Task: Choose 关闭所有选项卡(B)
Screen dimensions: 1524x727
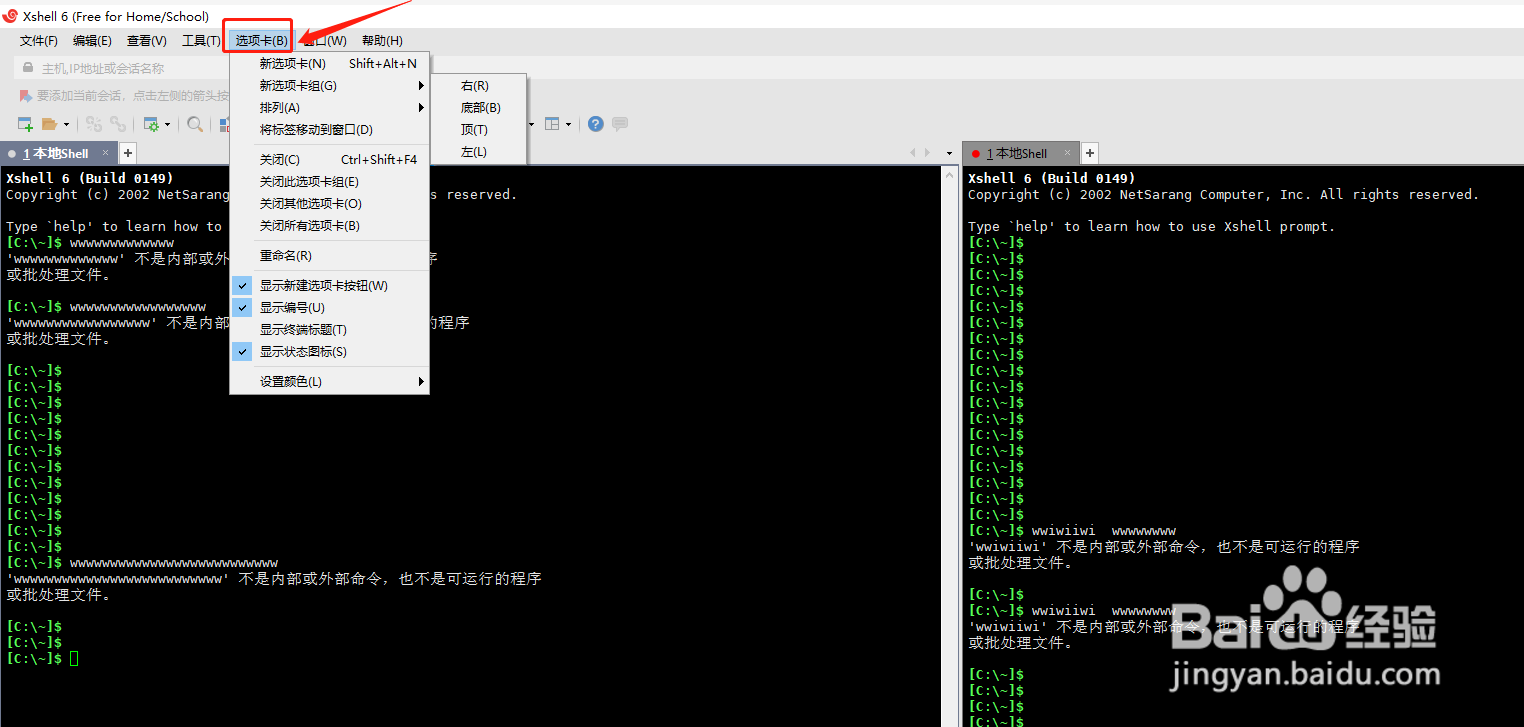Action: [330, 225]
